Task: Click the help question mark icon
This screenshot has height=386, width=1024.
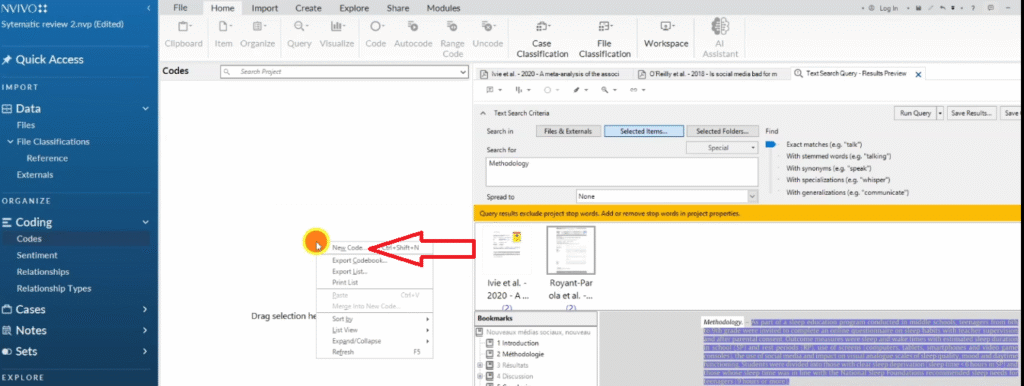Action: [x=973, y=8]
